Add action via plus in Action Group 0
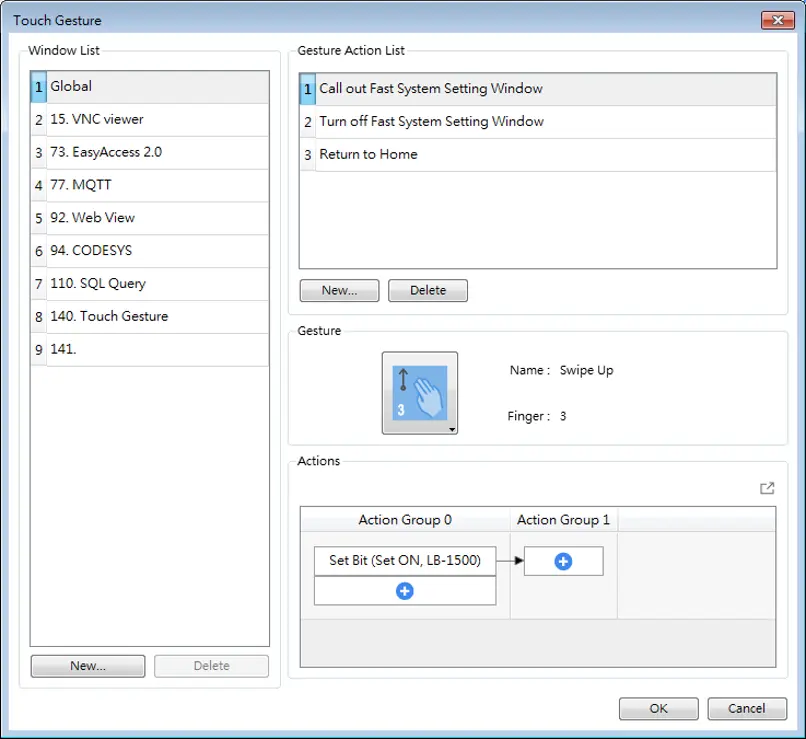Image resolution: width=806 pixels, height=739 pixels. (405, 591)
